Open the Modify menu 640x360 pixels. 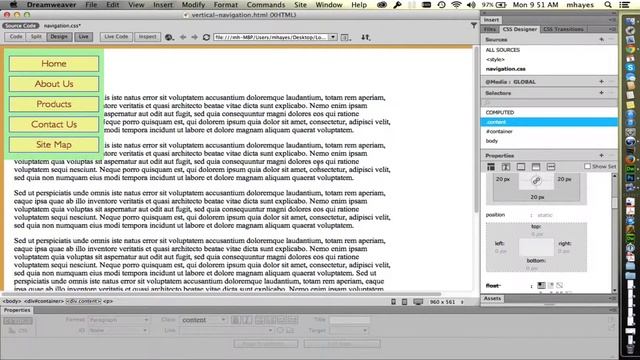193,5
